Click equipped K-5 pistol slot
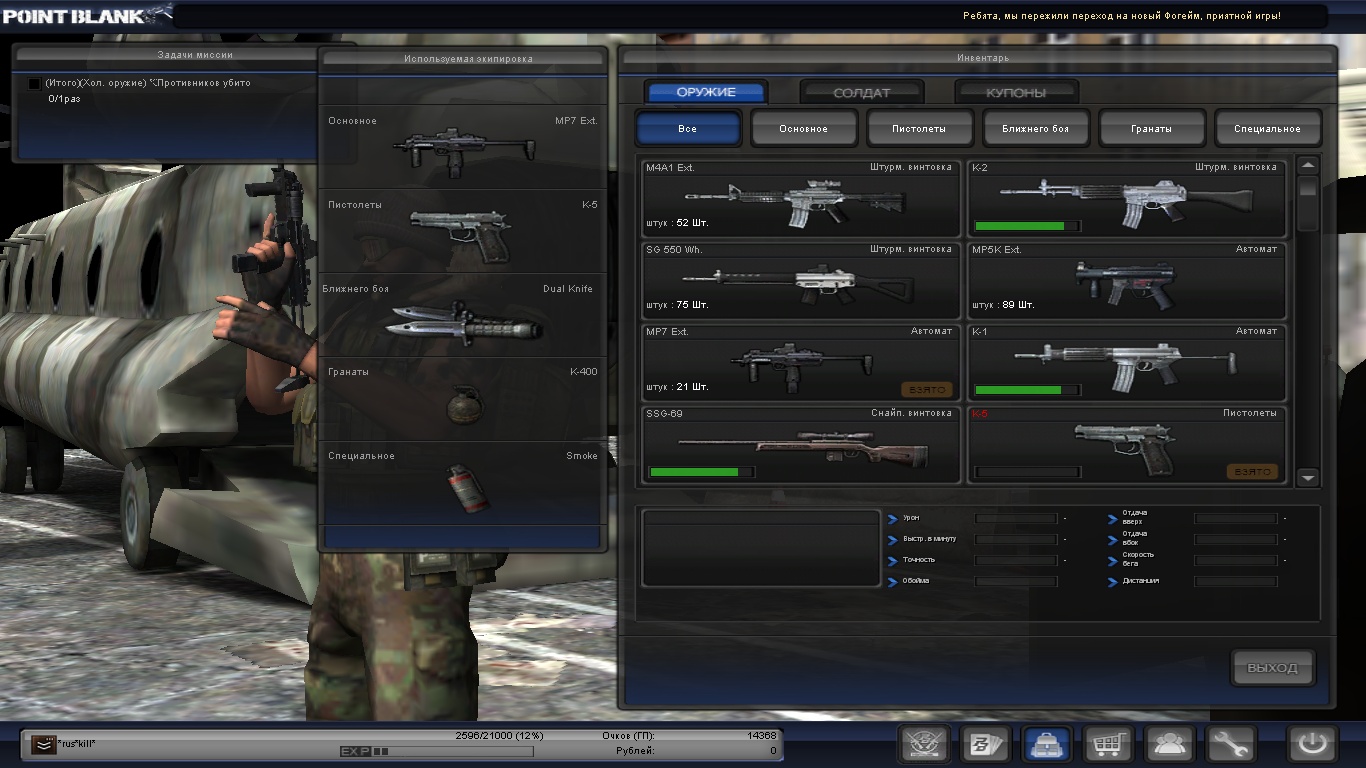Screen dimensions: 1366x768 pos(463,232)
